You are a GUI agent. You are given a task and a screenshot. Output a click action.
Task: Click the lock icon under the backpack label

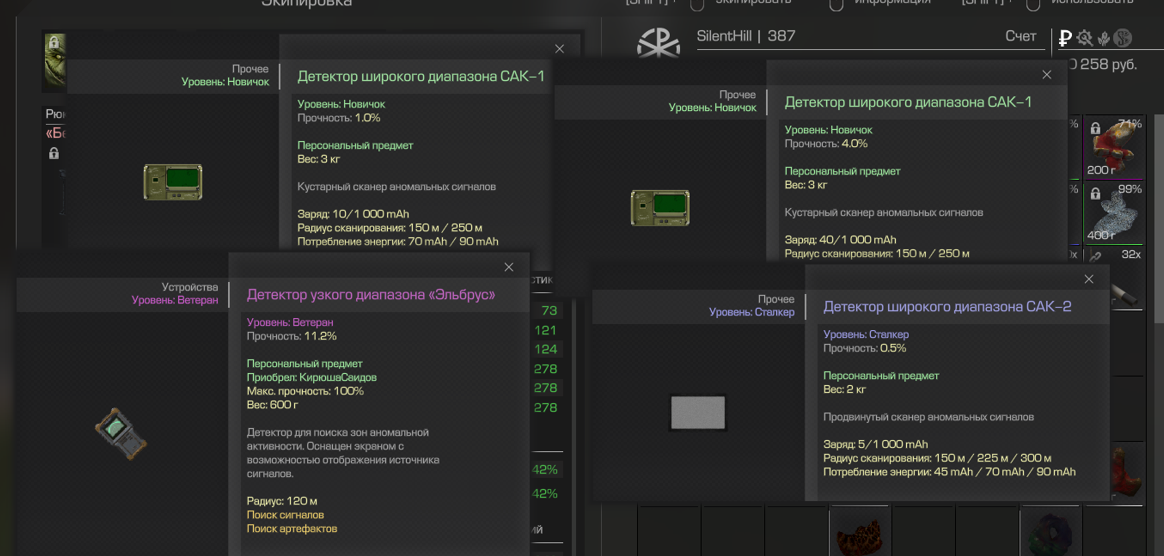point(53,153)
